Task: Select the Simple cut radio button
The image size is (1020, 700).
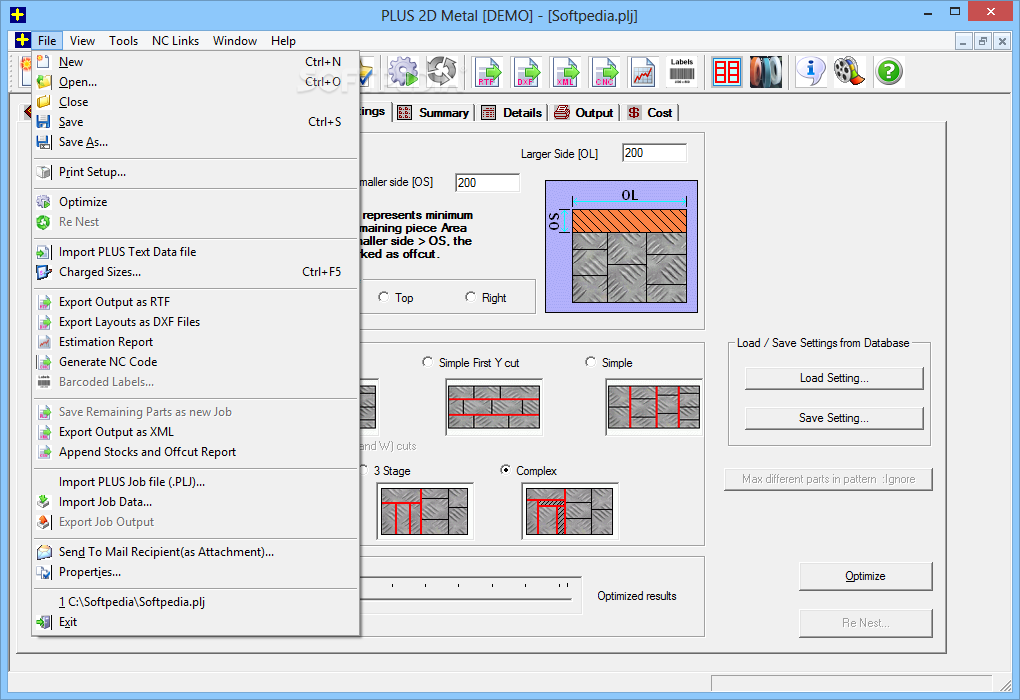Action: point(591,362)
